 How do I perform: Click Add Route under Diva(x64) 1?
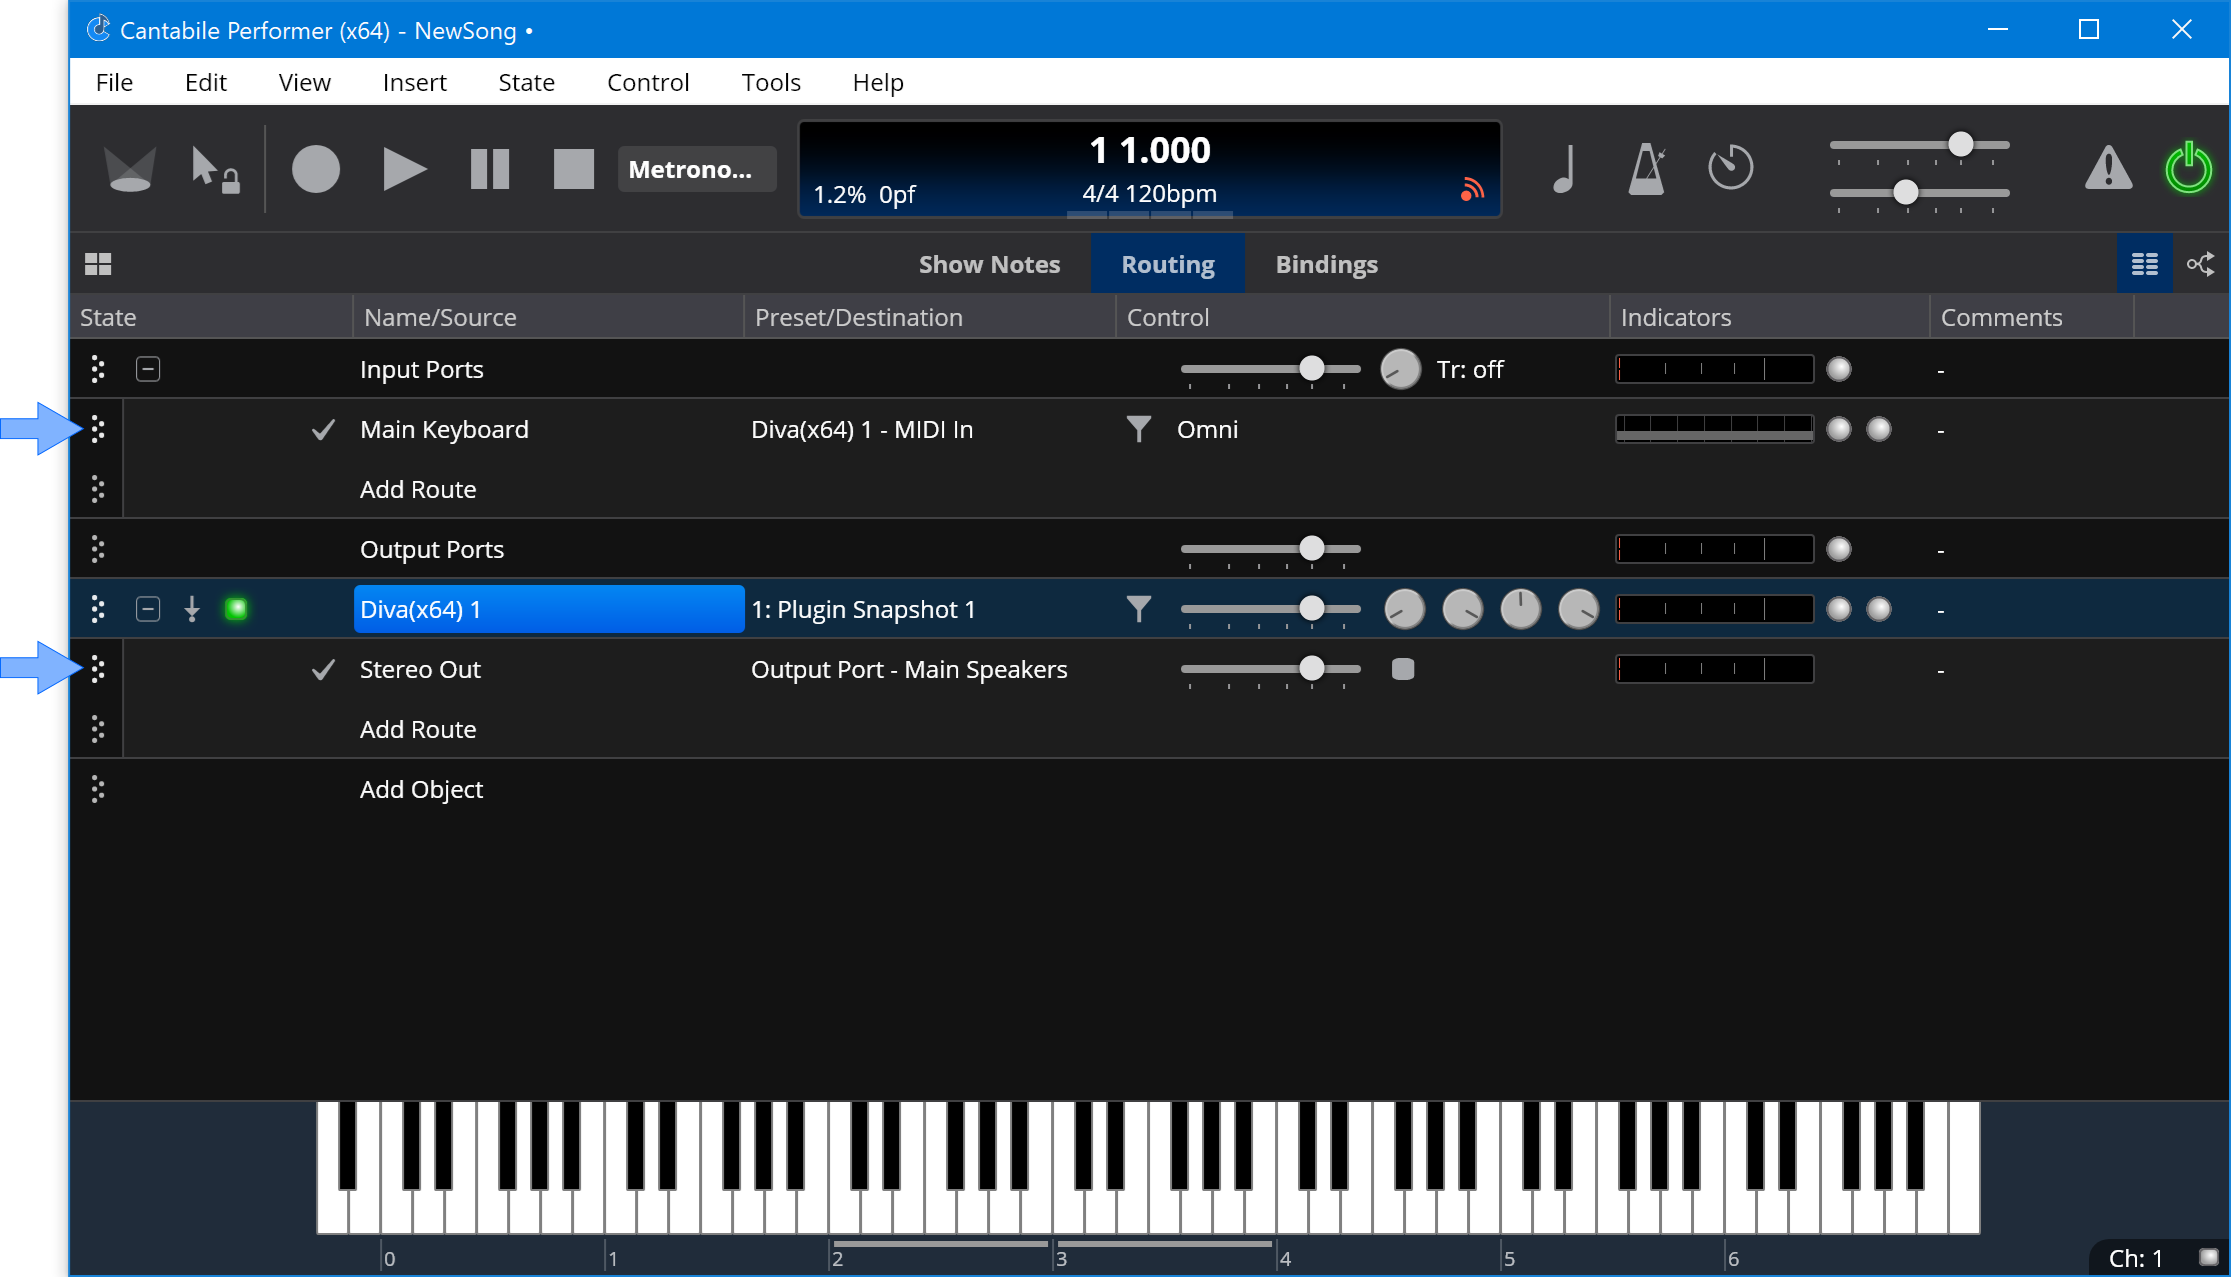tap(417, 728)
